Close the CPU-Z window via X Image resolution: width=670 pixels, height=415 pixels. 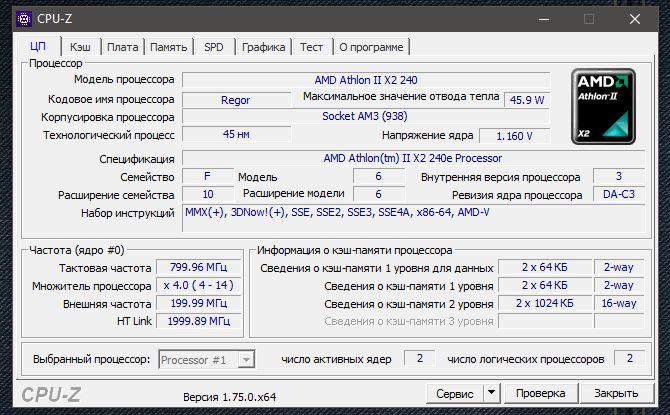point(635,19)
